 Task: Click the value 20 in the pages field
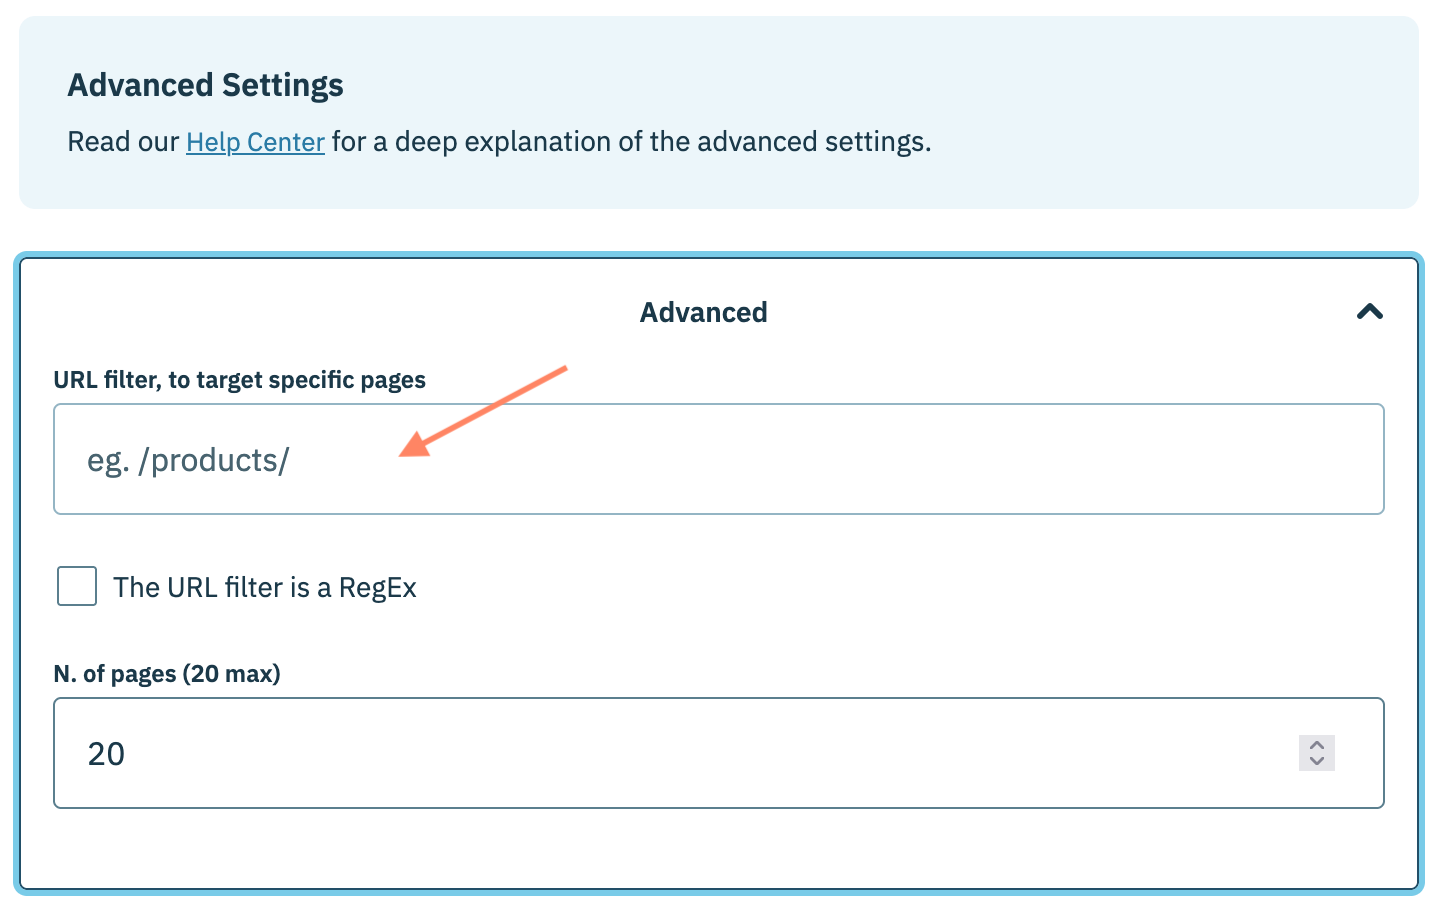tap(106, 753)
